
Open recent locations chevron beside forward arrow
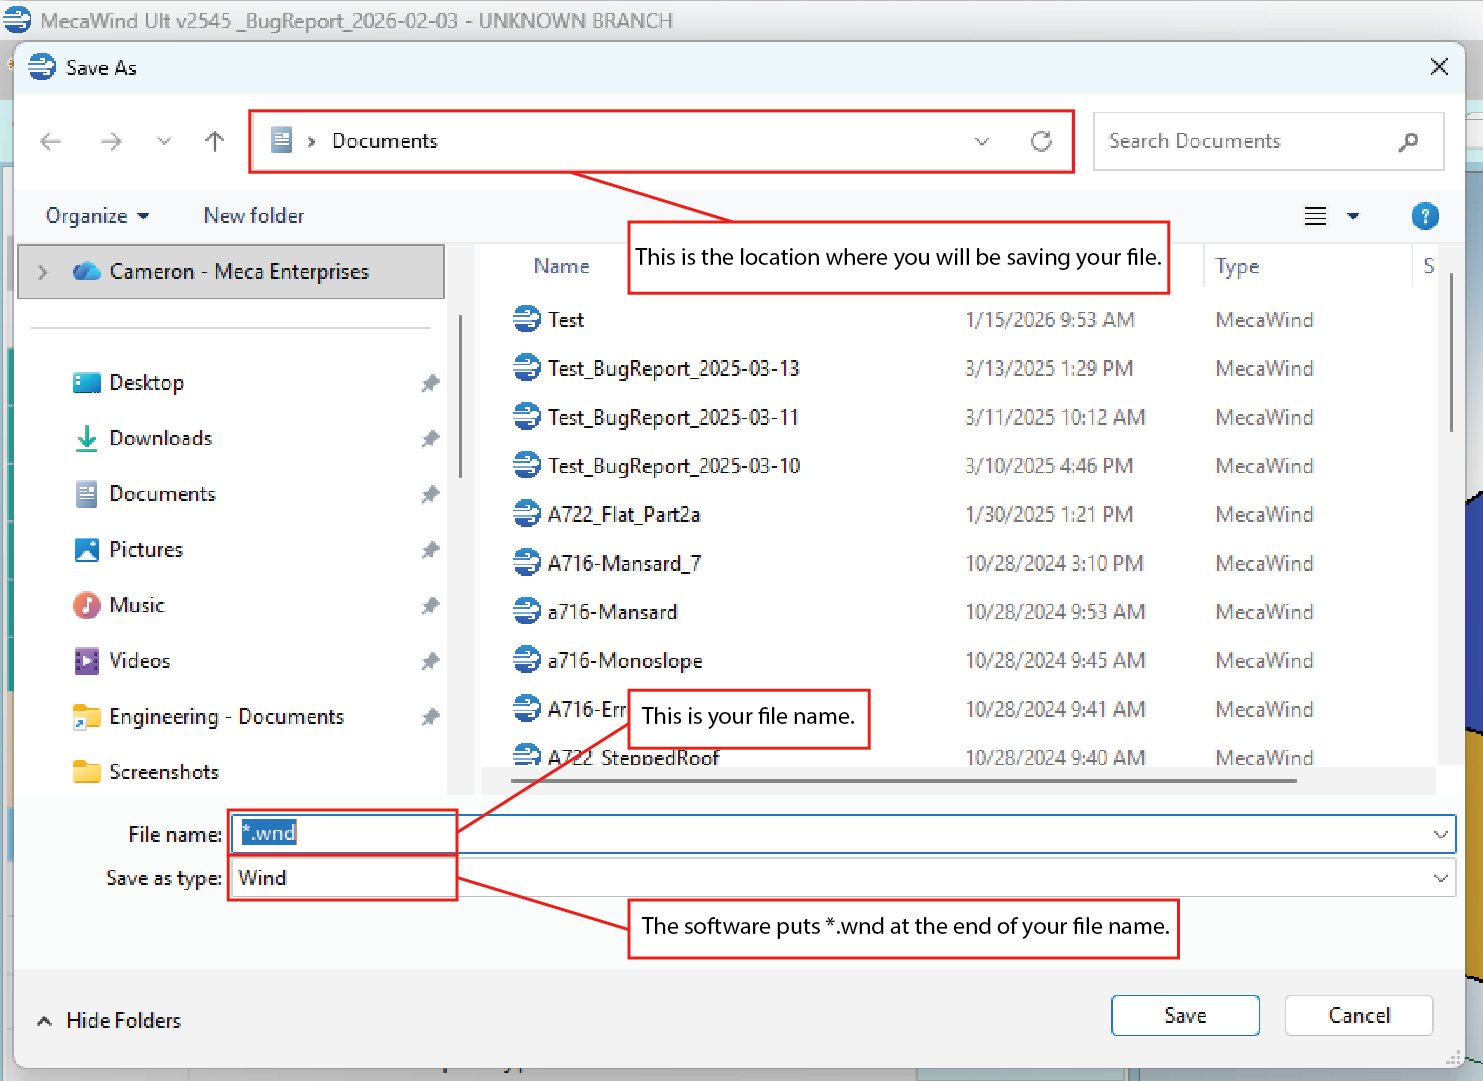pos(164,142)
